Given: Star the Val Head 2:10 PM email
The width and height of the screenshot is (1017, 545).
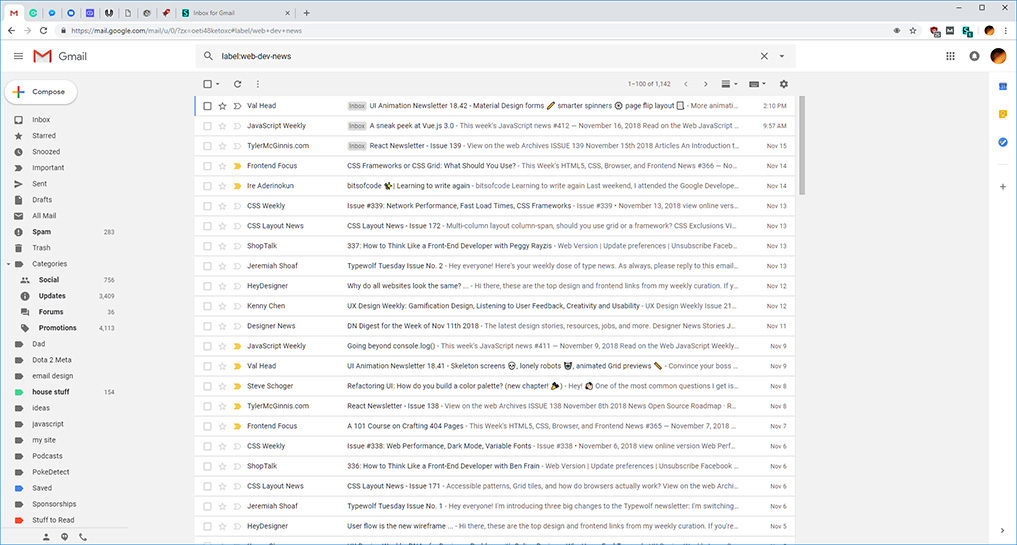Looking at the screenshot, I should pos(222,106).
